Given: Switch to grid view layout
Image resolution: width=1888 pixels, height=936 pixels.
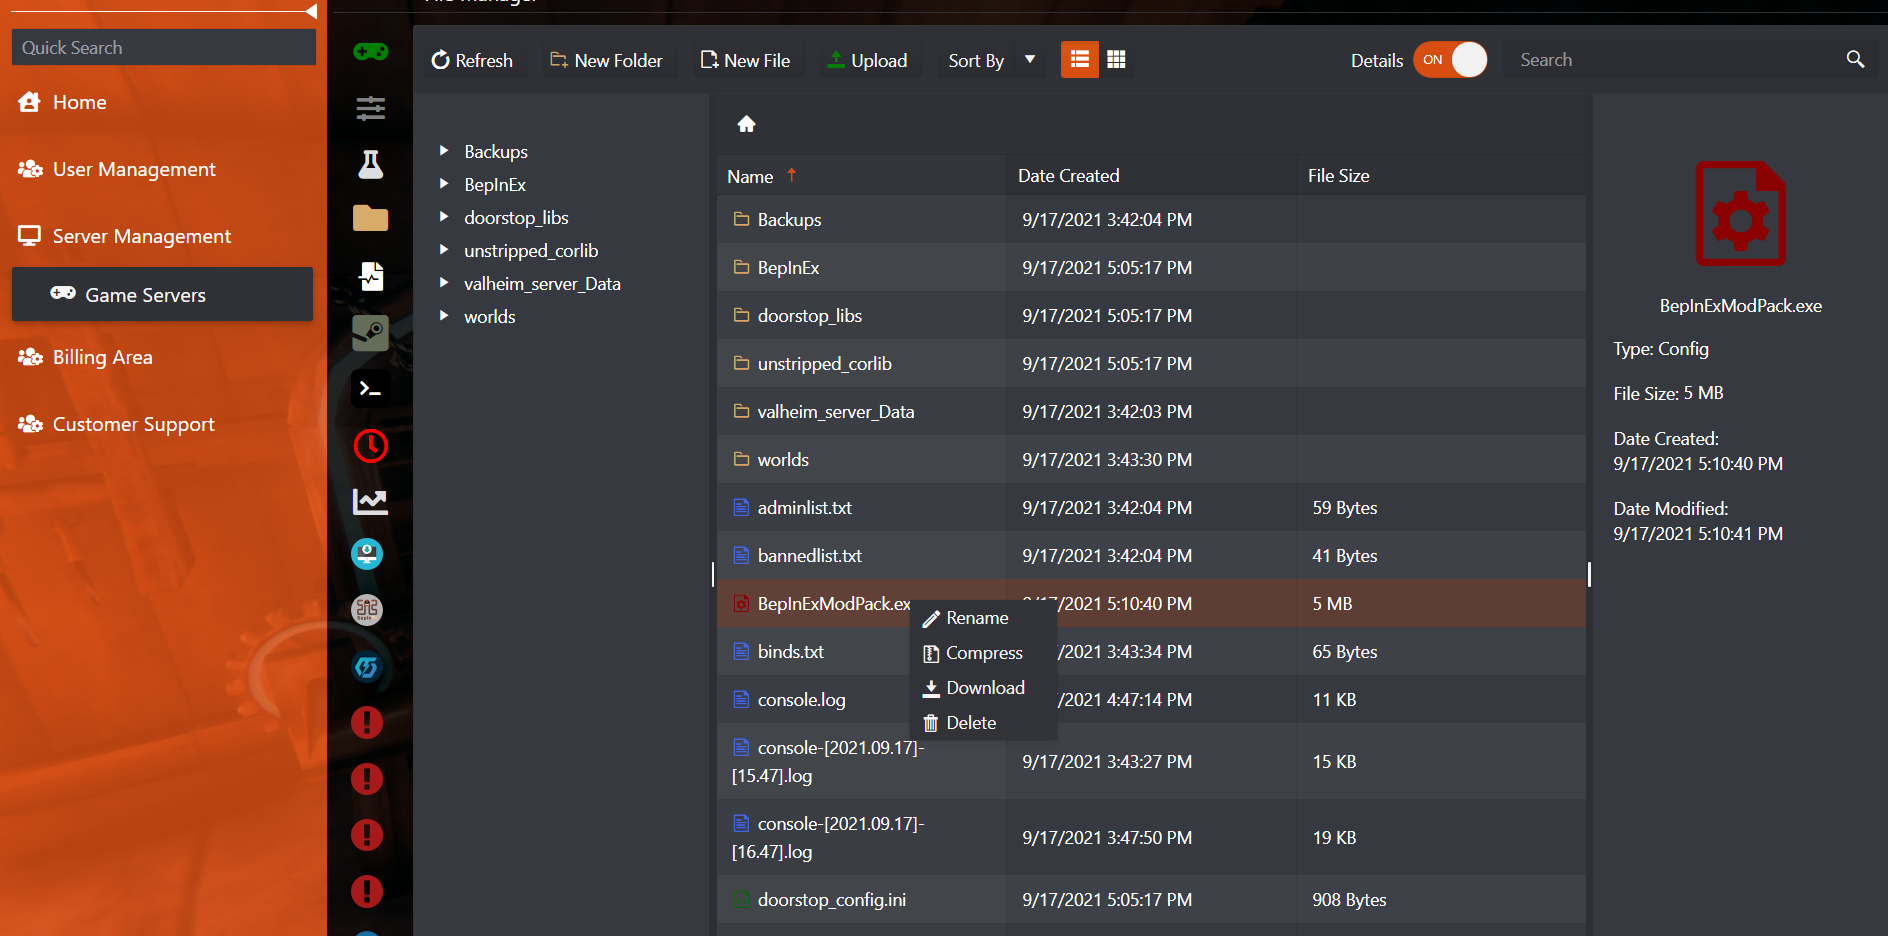Looking at the screenshot, I should [1116, 60].
